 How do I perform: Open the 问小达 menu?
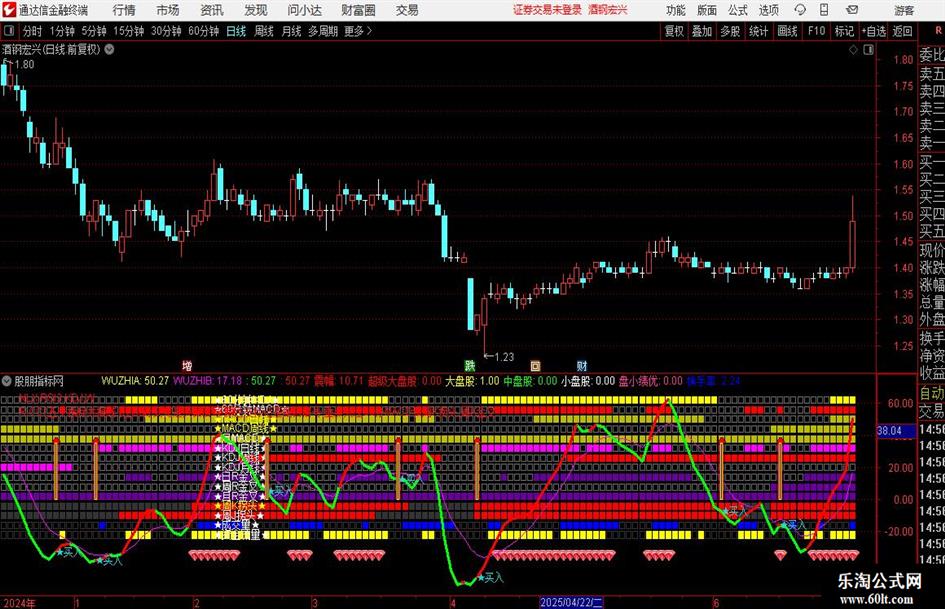(304, 10)
